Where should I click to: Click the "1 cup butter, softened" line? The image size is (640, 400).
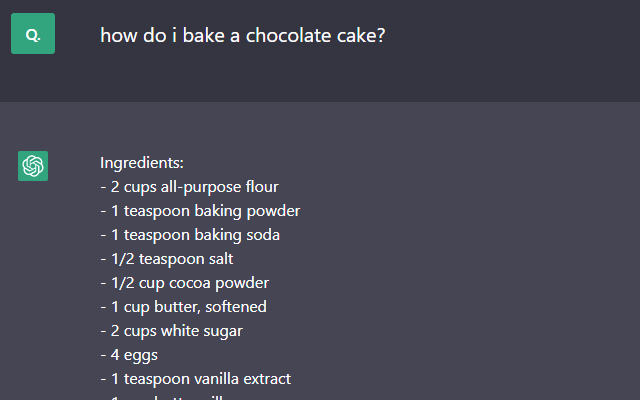click(x=183, y=307)
